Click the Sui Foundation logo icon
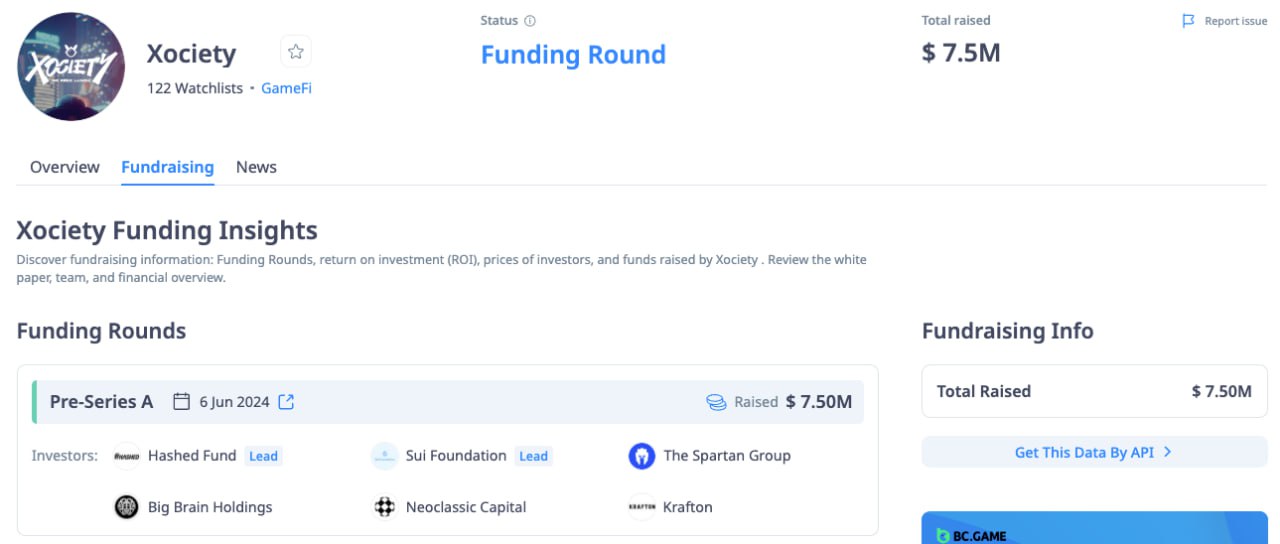The height and width of the screenshot is (544, 1280). point(384,456)
